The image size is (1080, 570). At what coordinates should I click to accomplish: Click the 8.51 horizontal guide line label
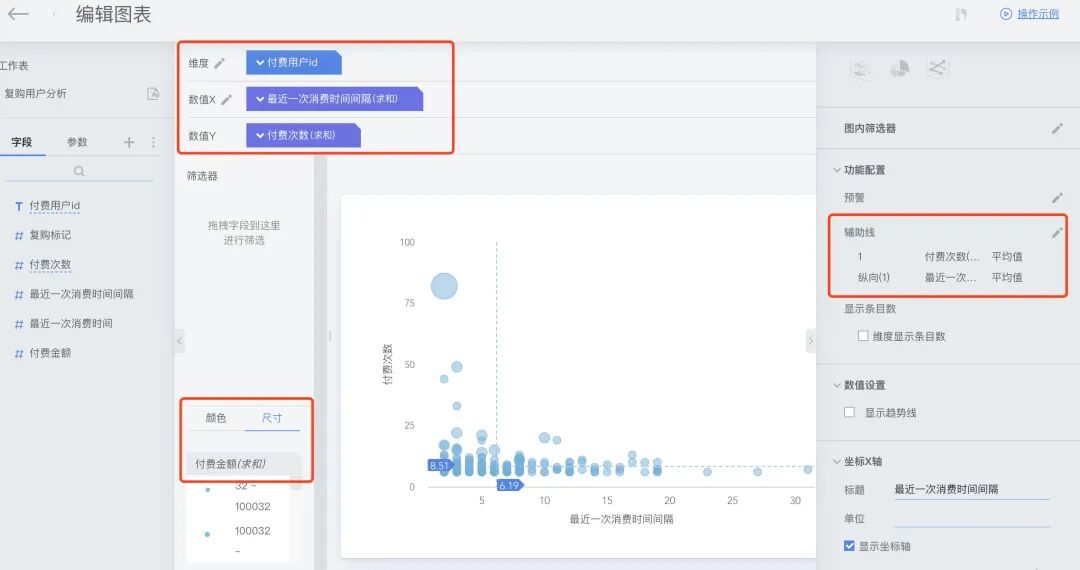point(439,465)
